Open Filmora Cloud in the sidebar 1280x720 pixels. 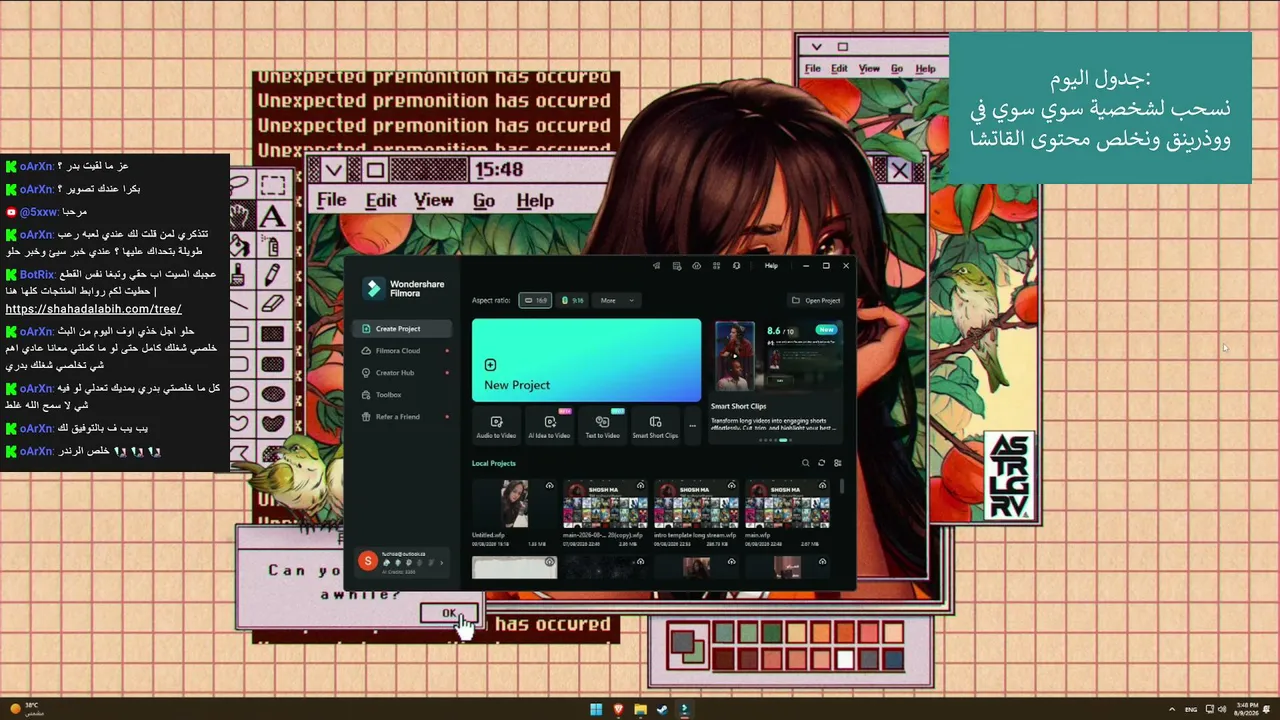tap(401, 351)
